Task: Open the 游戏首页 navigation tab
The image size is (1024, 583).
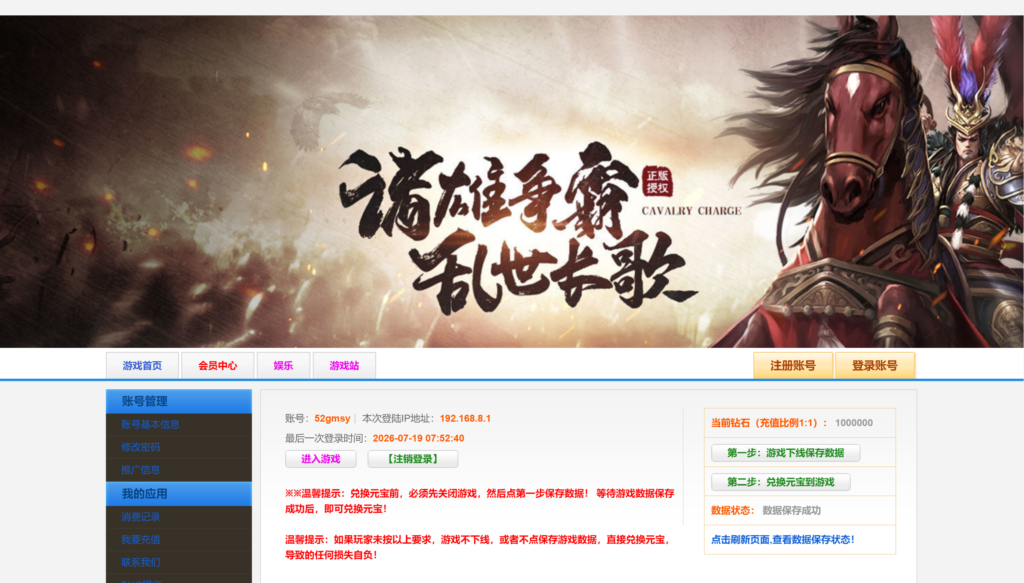Action: (x=142, y=366)
